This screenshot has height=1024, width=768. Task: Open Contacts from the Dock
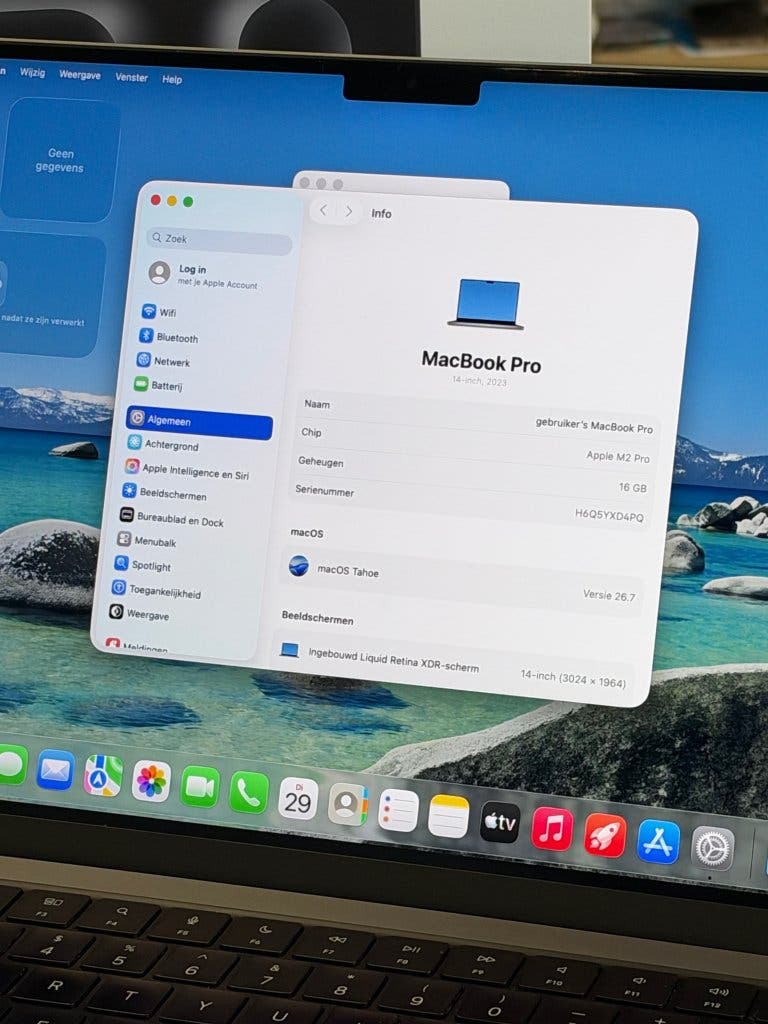pos(348,805)
